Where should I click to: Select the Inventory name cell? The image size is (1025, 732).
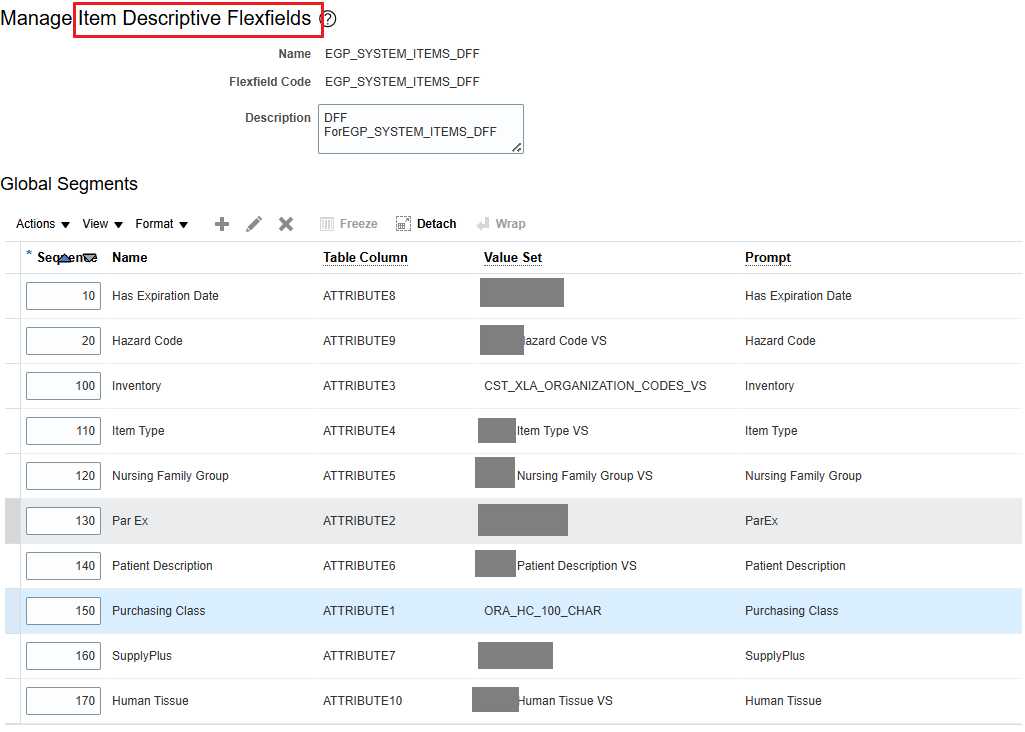[x=136, y=386]
